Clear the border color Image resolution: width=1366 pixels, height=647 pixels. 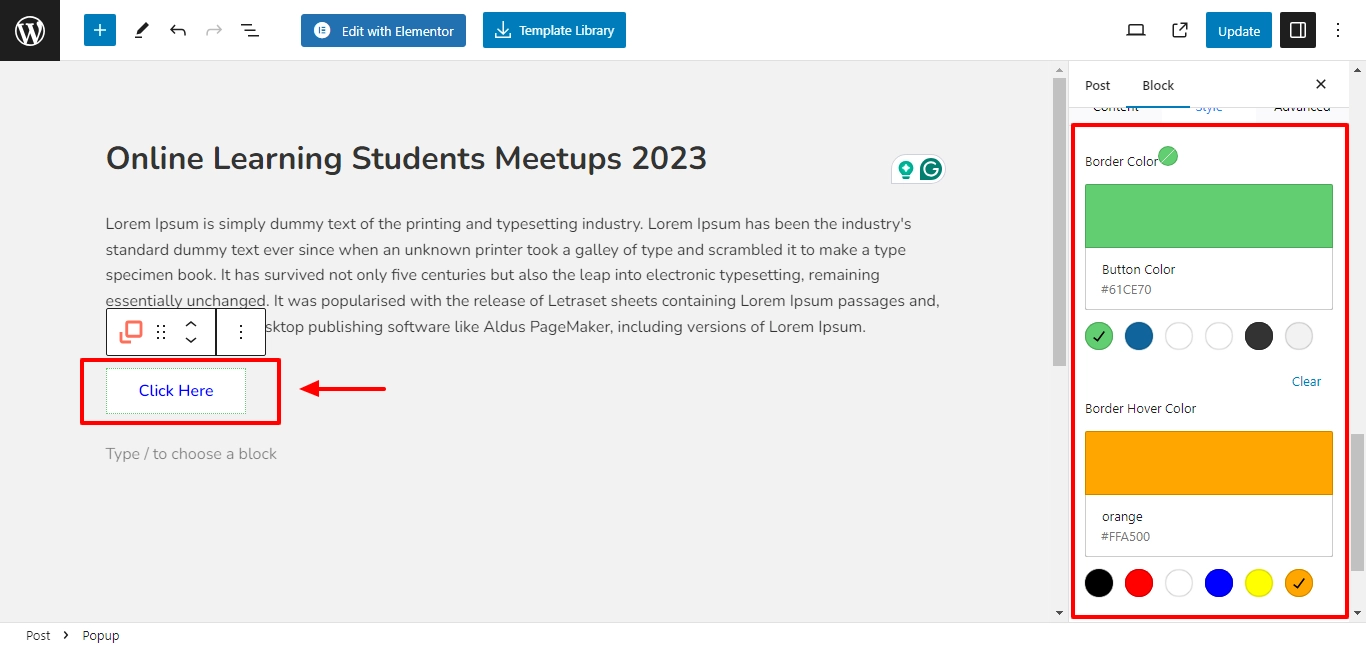pyautogui.click(x=1306, y=381)
